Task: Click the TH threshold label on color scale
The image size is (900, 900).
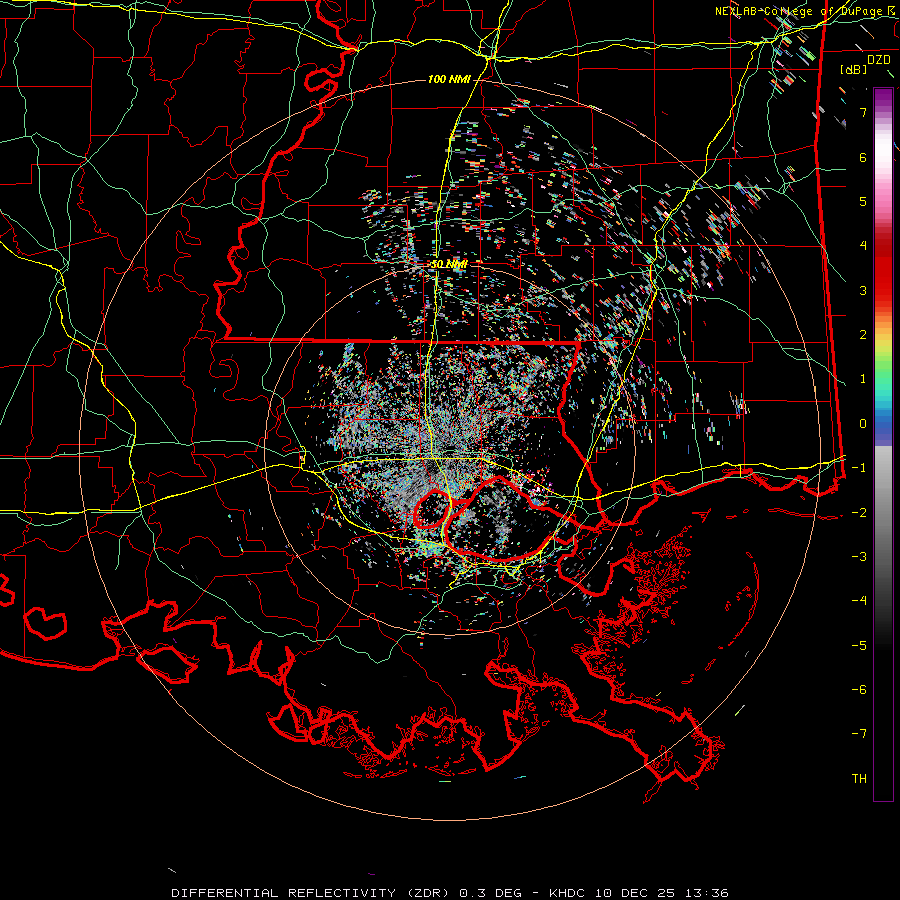Action: point(859,779)
